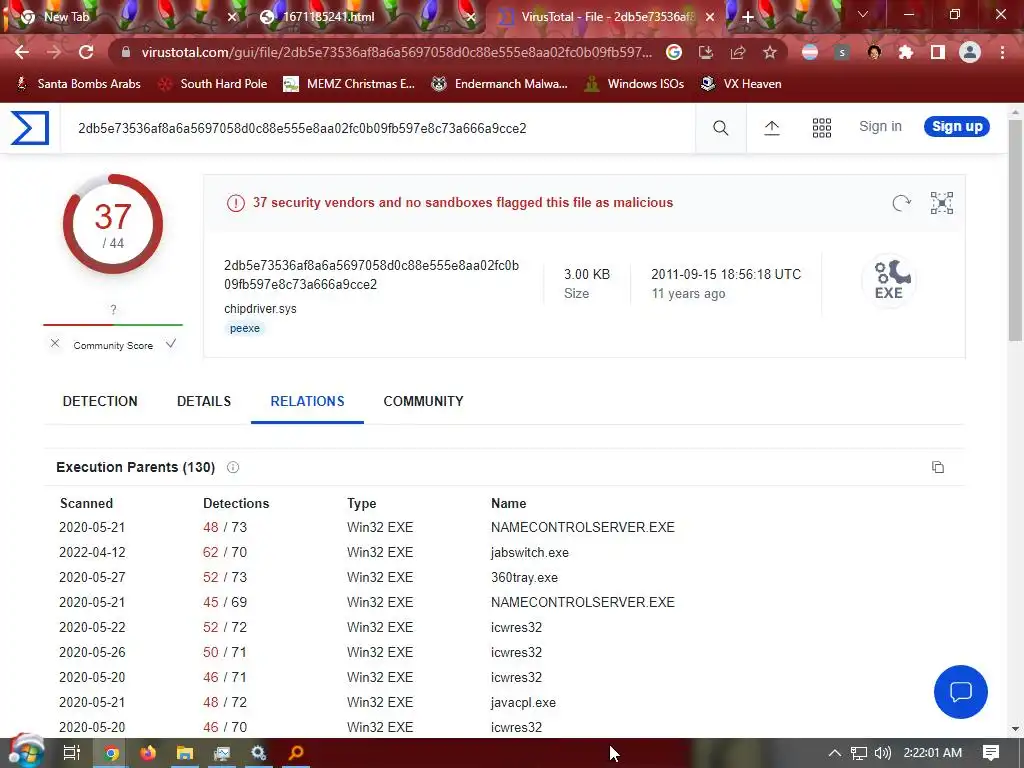
Task: Click the clock showing 2:22:01 AM
Action: [x=933, y=753]
